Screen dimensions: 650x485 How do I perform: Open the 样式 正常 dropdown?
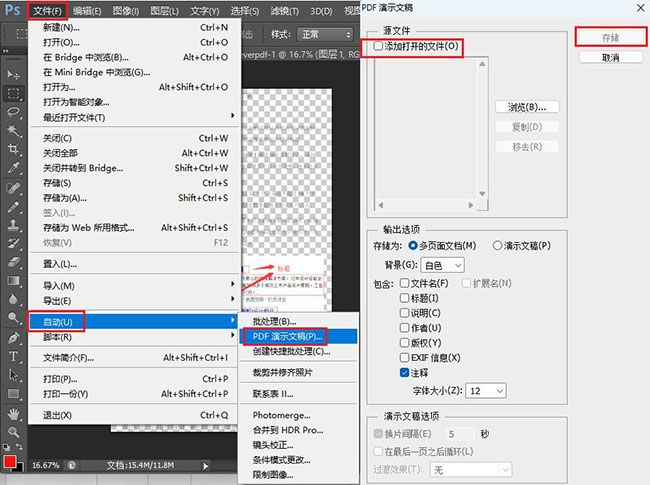(x=325, y=34)
